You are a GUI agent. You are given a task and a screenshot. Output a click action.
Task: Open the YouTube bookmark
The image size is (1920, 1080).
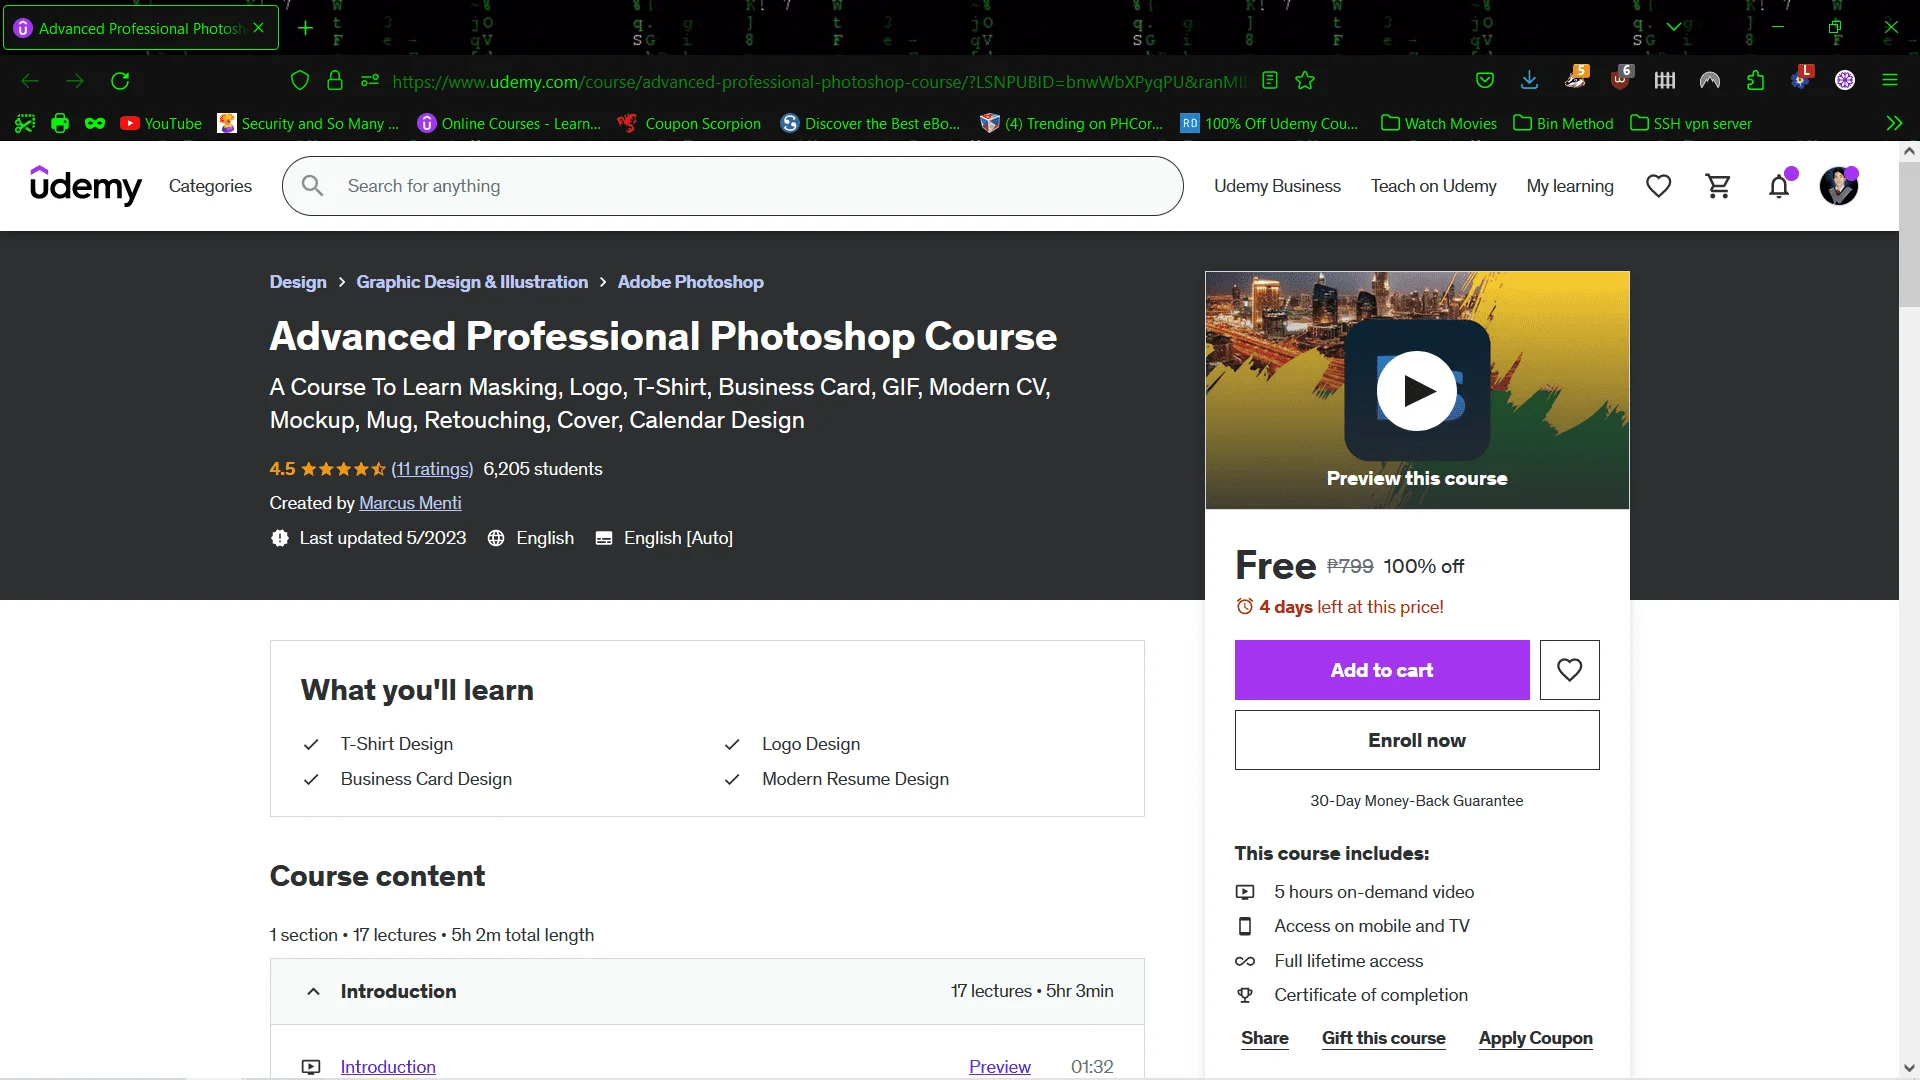pos(161,123)
